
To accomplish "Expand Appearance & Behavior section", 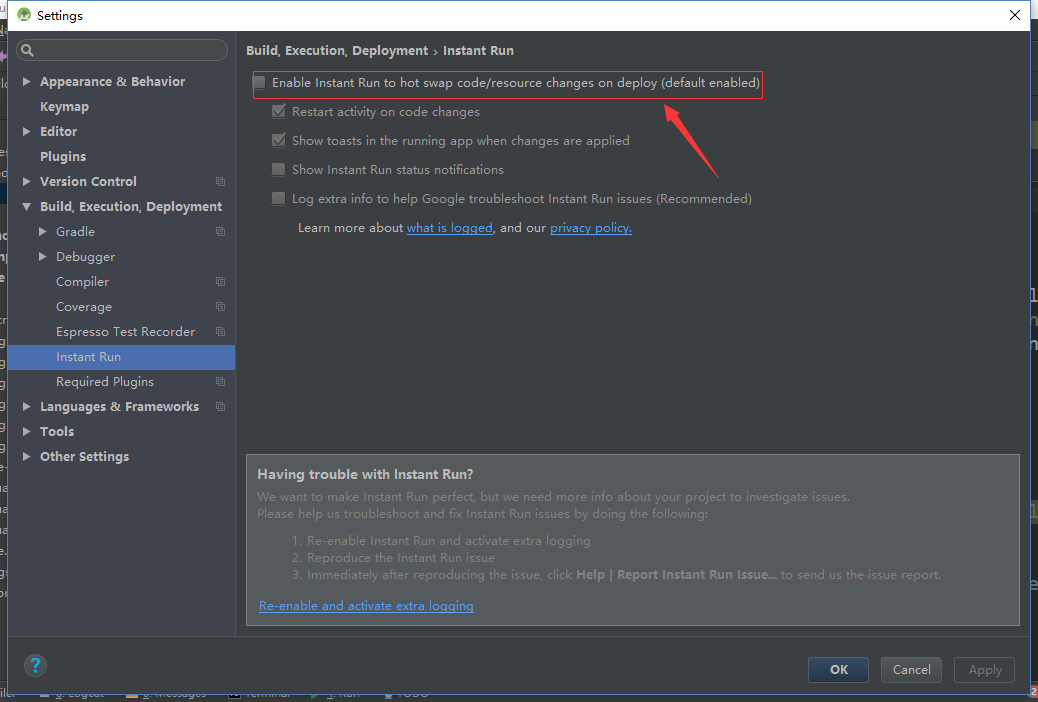I will click(26, 81).
